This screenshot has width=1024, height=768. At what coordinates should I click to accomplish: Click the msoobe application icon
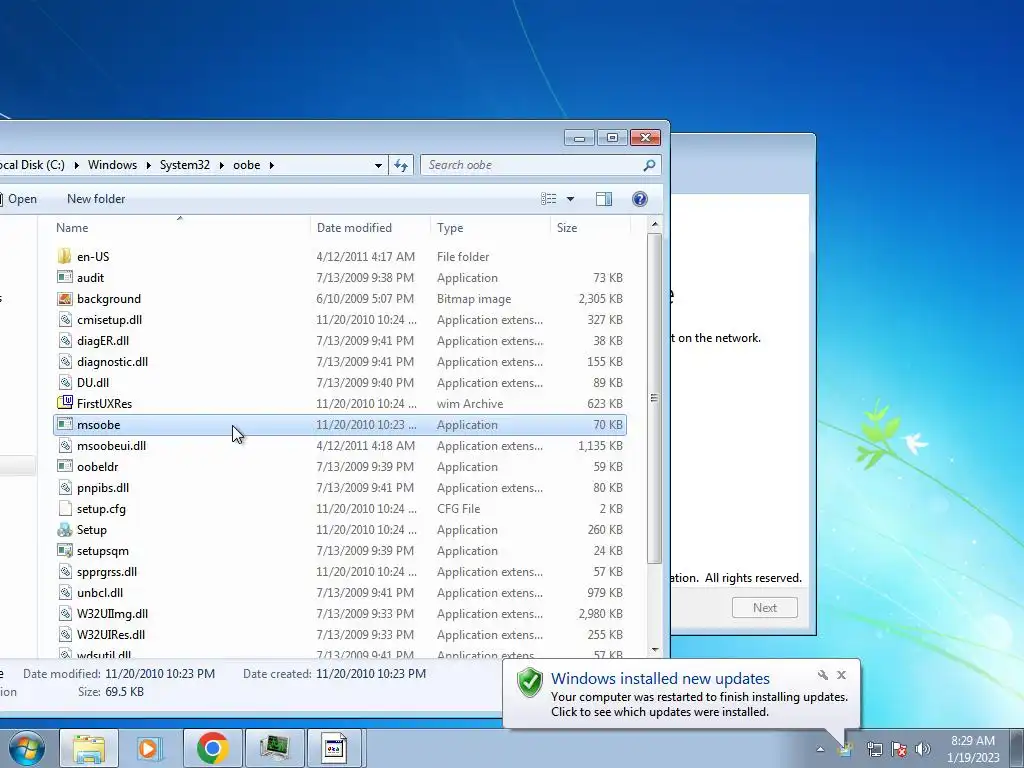point(65,424)
